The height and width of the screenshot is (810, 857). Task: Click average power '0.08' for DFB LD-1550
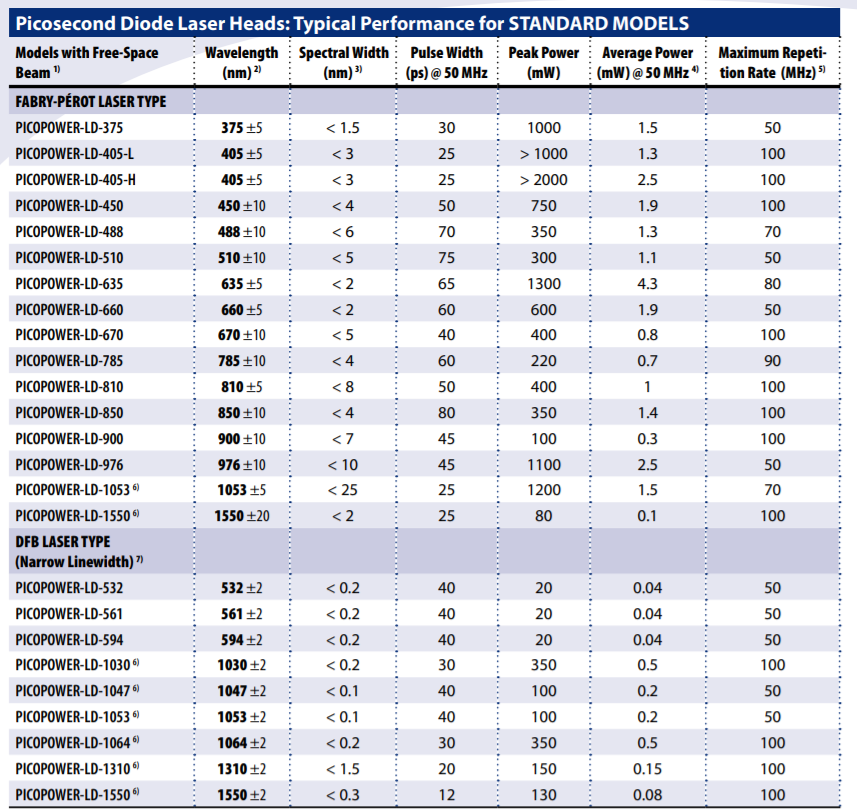[648, 795]
